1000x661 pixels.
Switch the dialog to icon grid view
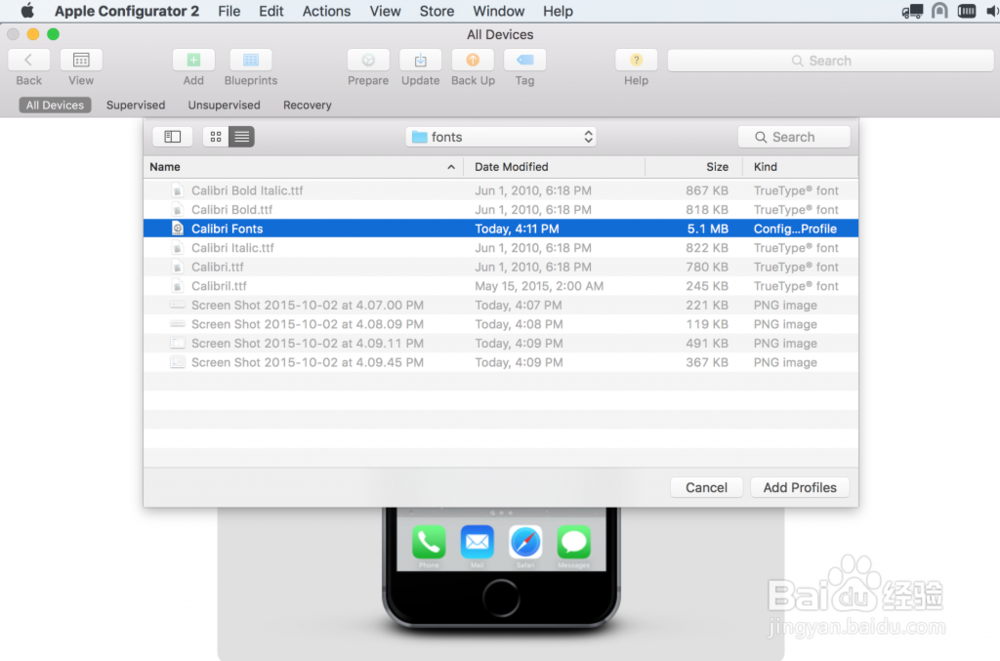pos(215,136)
